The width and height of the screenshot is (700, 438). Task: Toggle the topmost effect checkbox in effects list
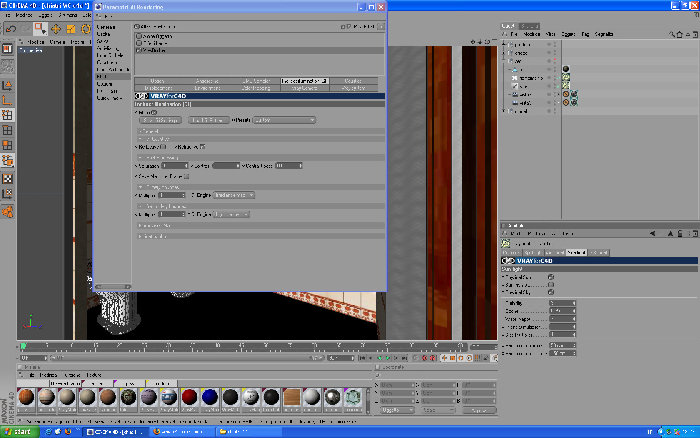point(139,36)
